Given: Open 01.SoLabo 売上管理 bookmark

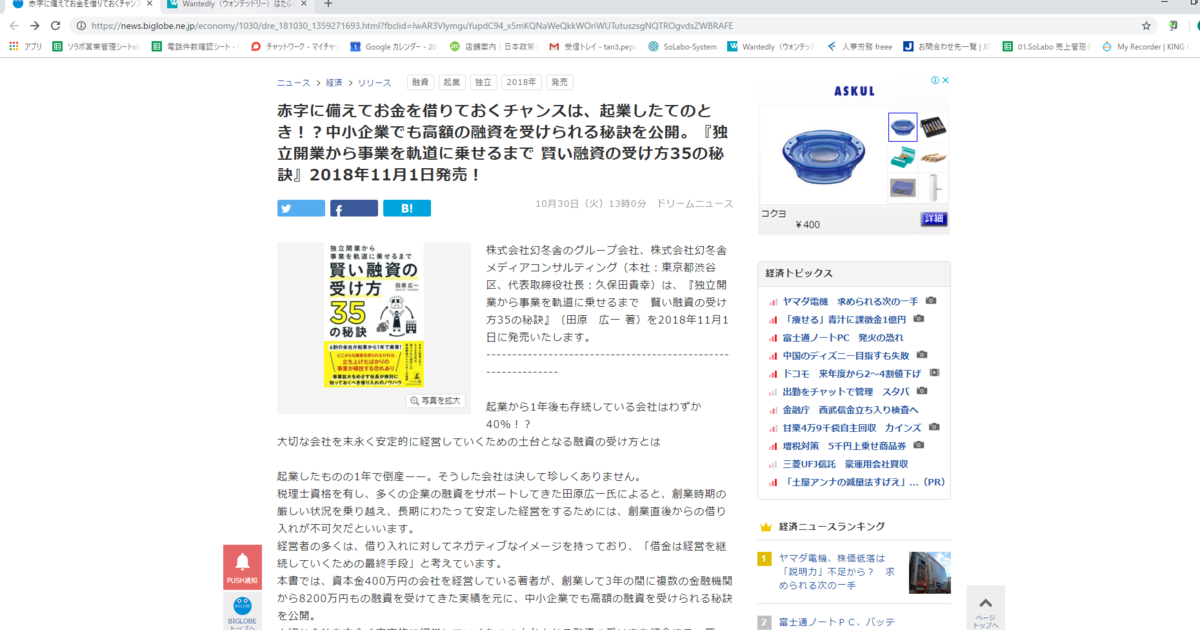Looking at the screenshot, I should [x=1047, y=46].
